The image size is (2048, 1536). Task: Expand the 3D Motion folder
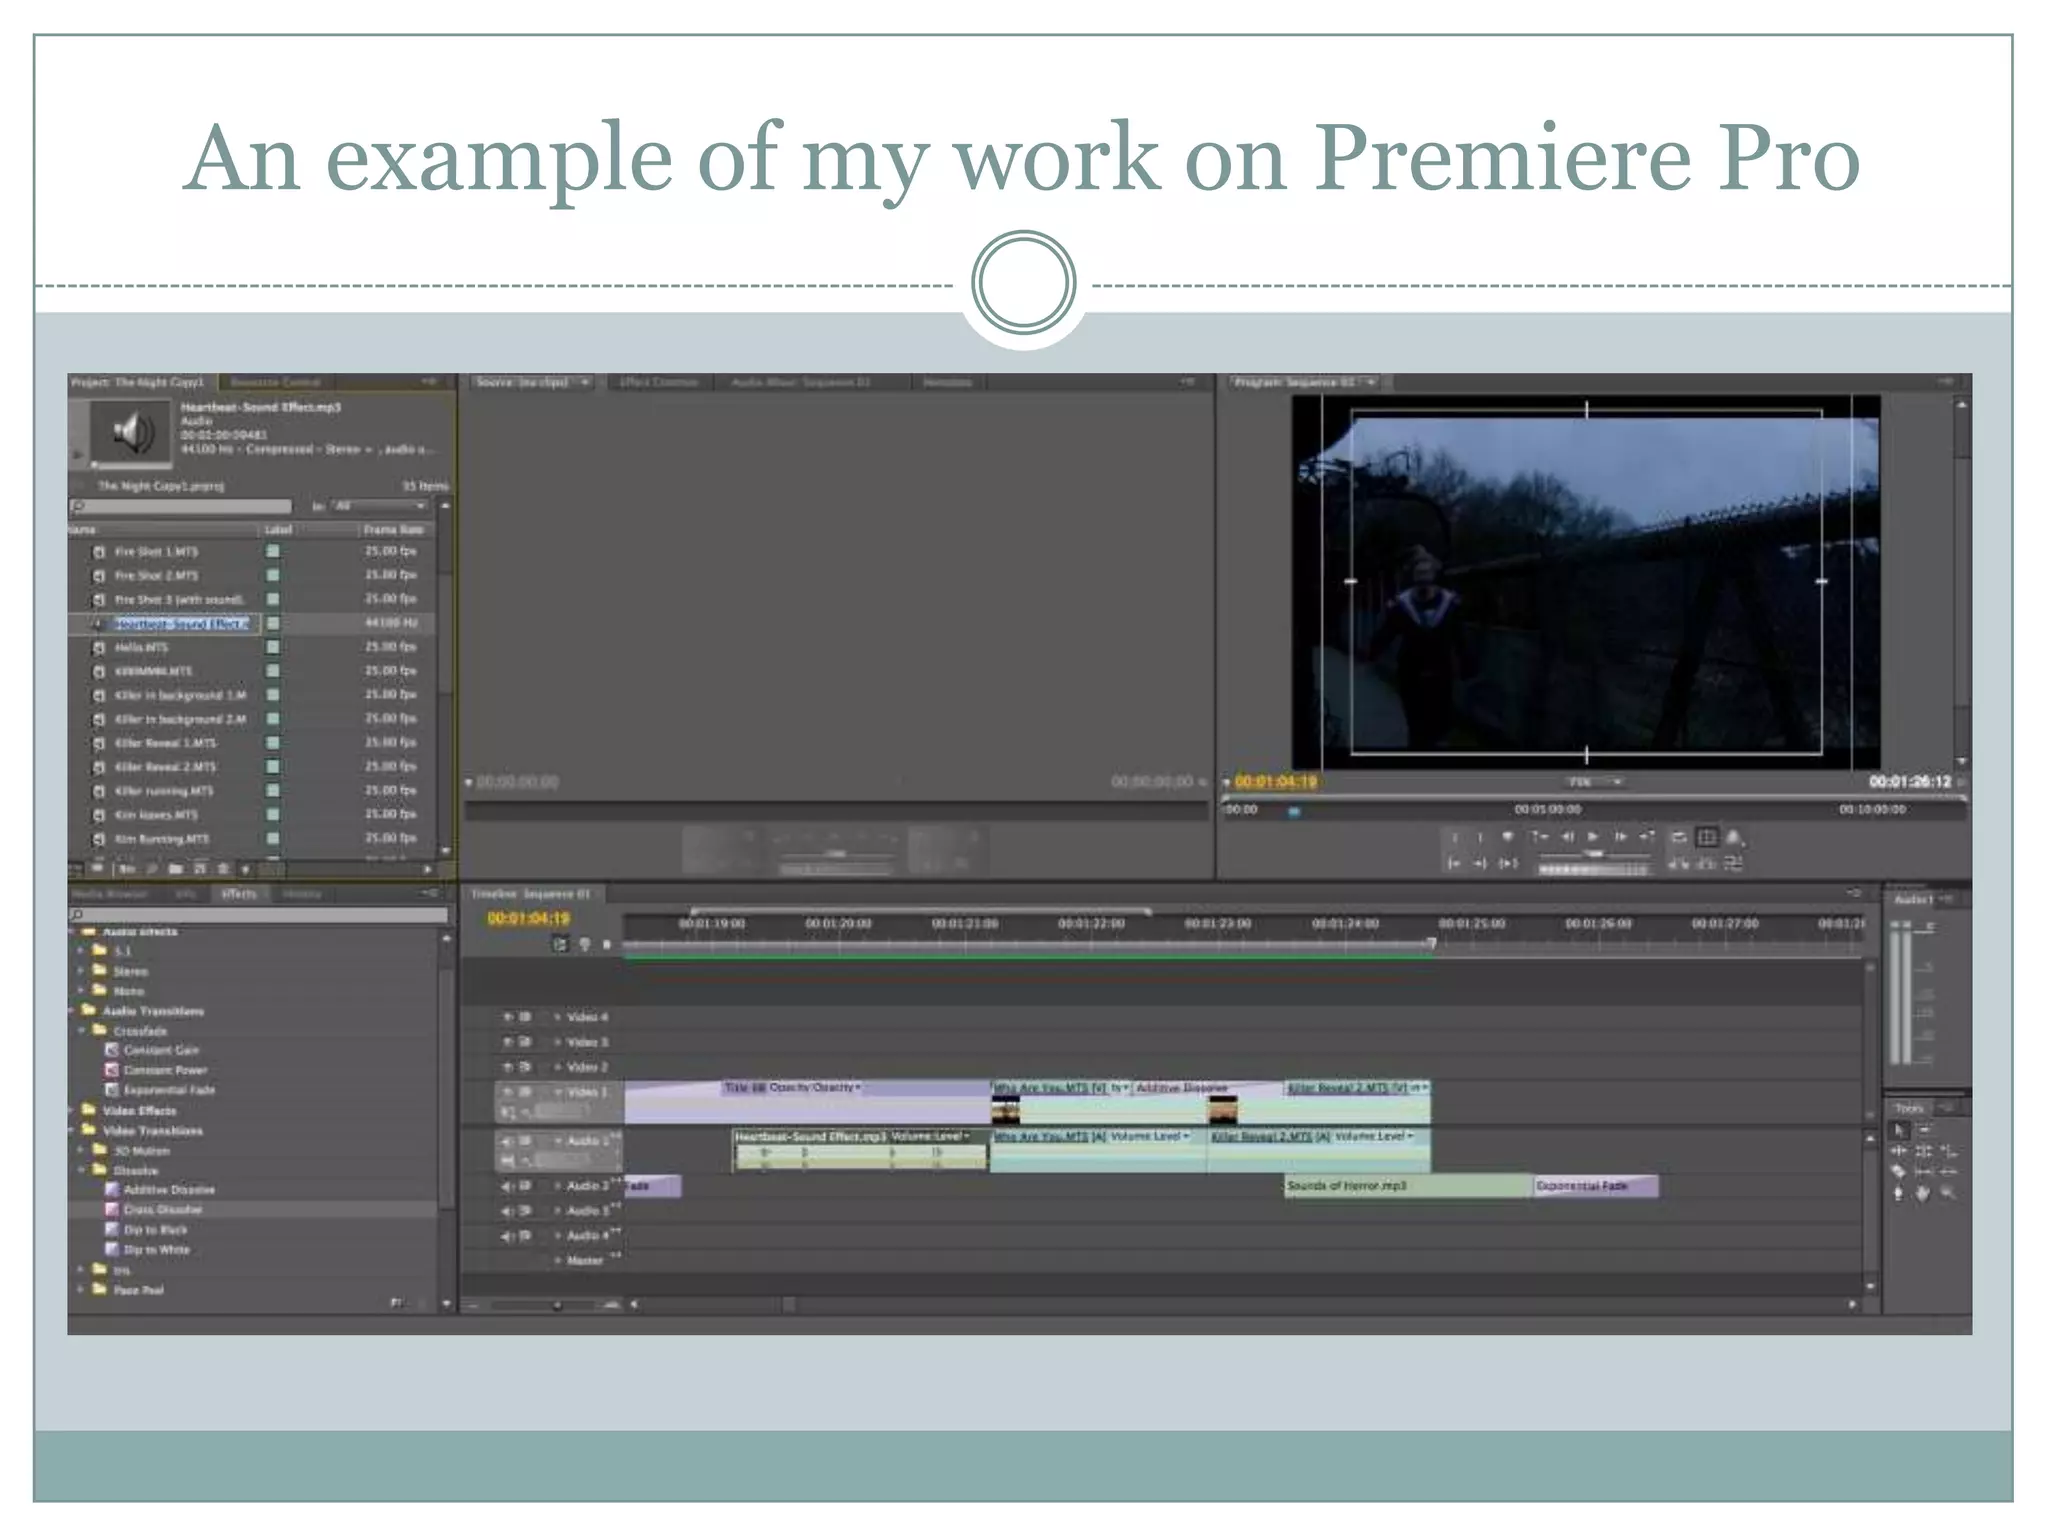[81, 1150]
